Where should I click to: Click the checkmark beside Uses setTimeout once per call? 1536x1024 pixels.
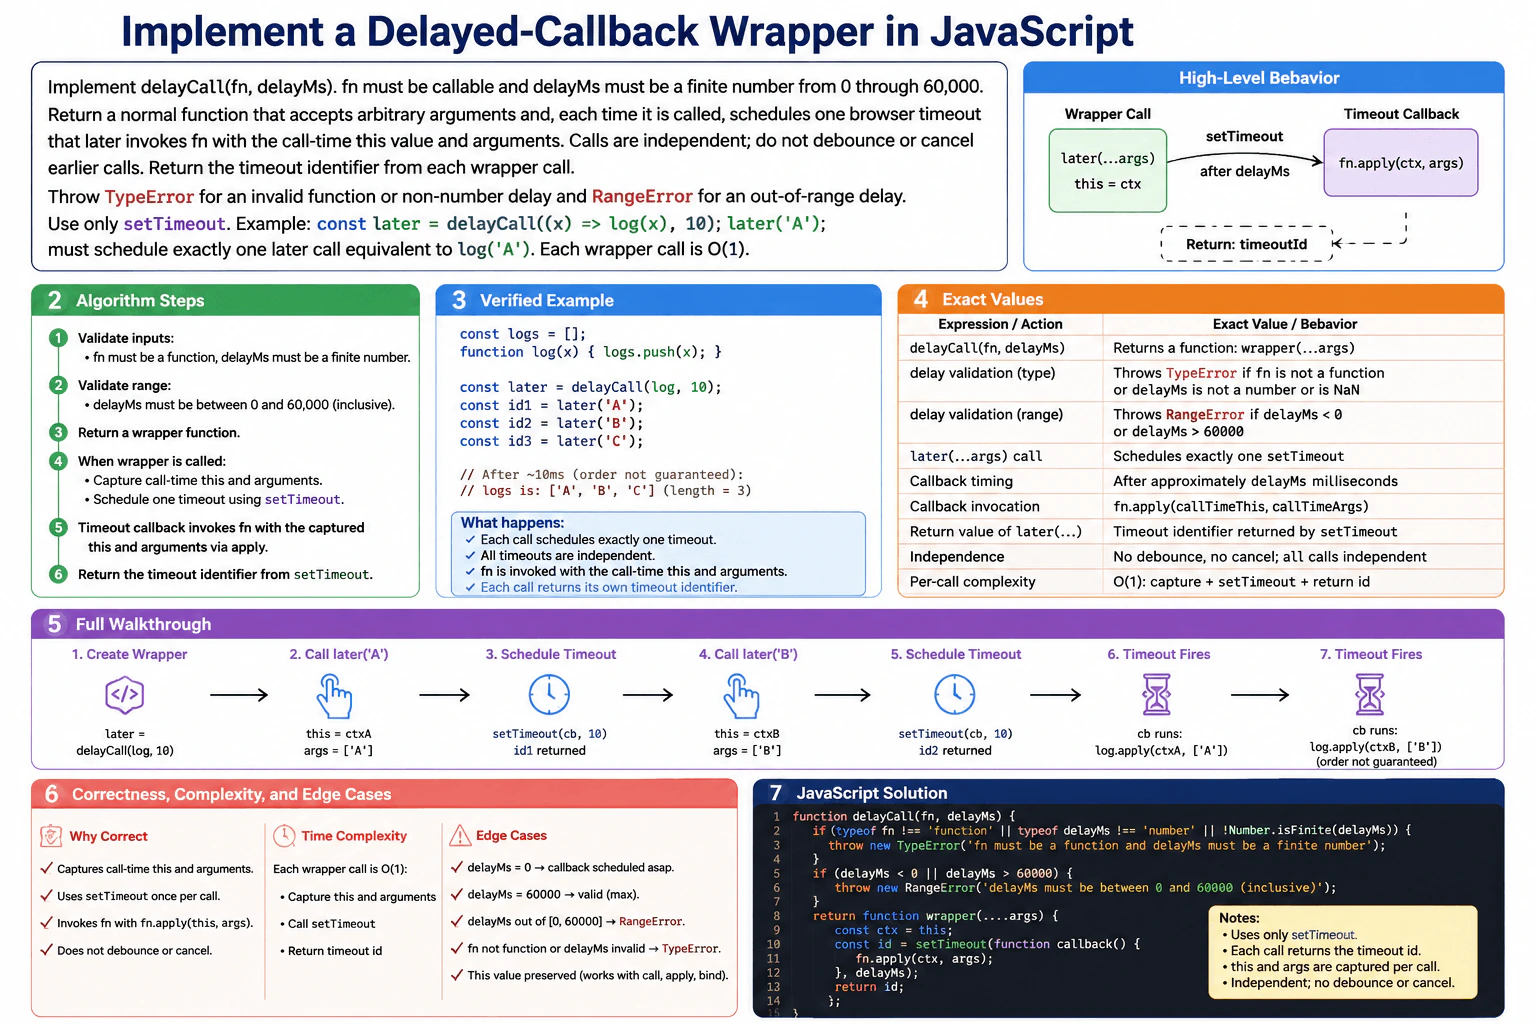coord(46,895)
